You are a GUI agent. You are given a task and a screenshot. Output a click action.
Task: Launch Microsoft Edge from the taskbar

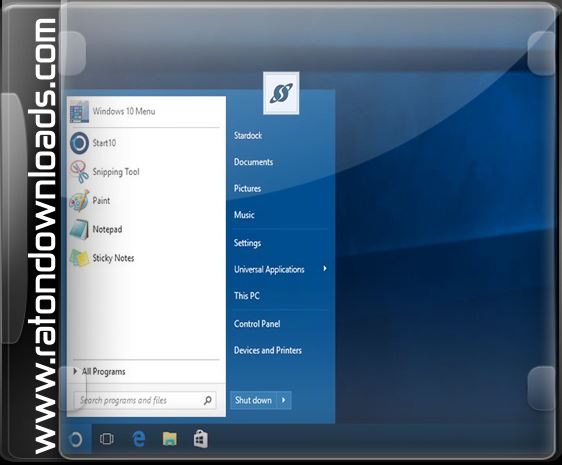[139, 439]
